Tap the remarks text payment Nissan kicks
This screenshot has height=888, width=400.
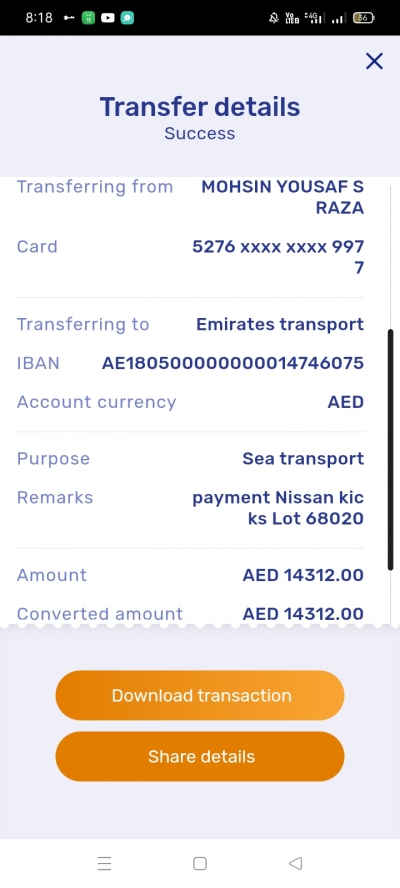coord(278,507)
